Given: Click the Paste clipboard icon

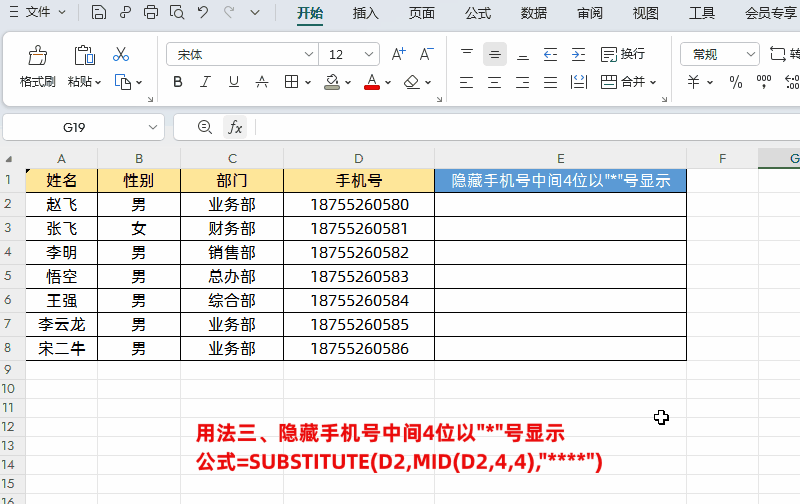Looking at the screenshot, I should [84, 55].
